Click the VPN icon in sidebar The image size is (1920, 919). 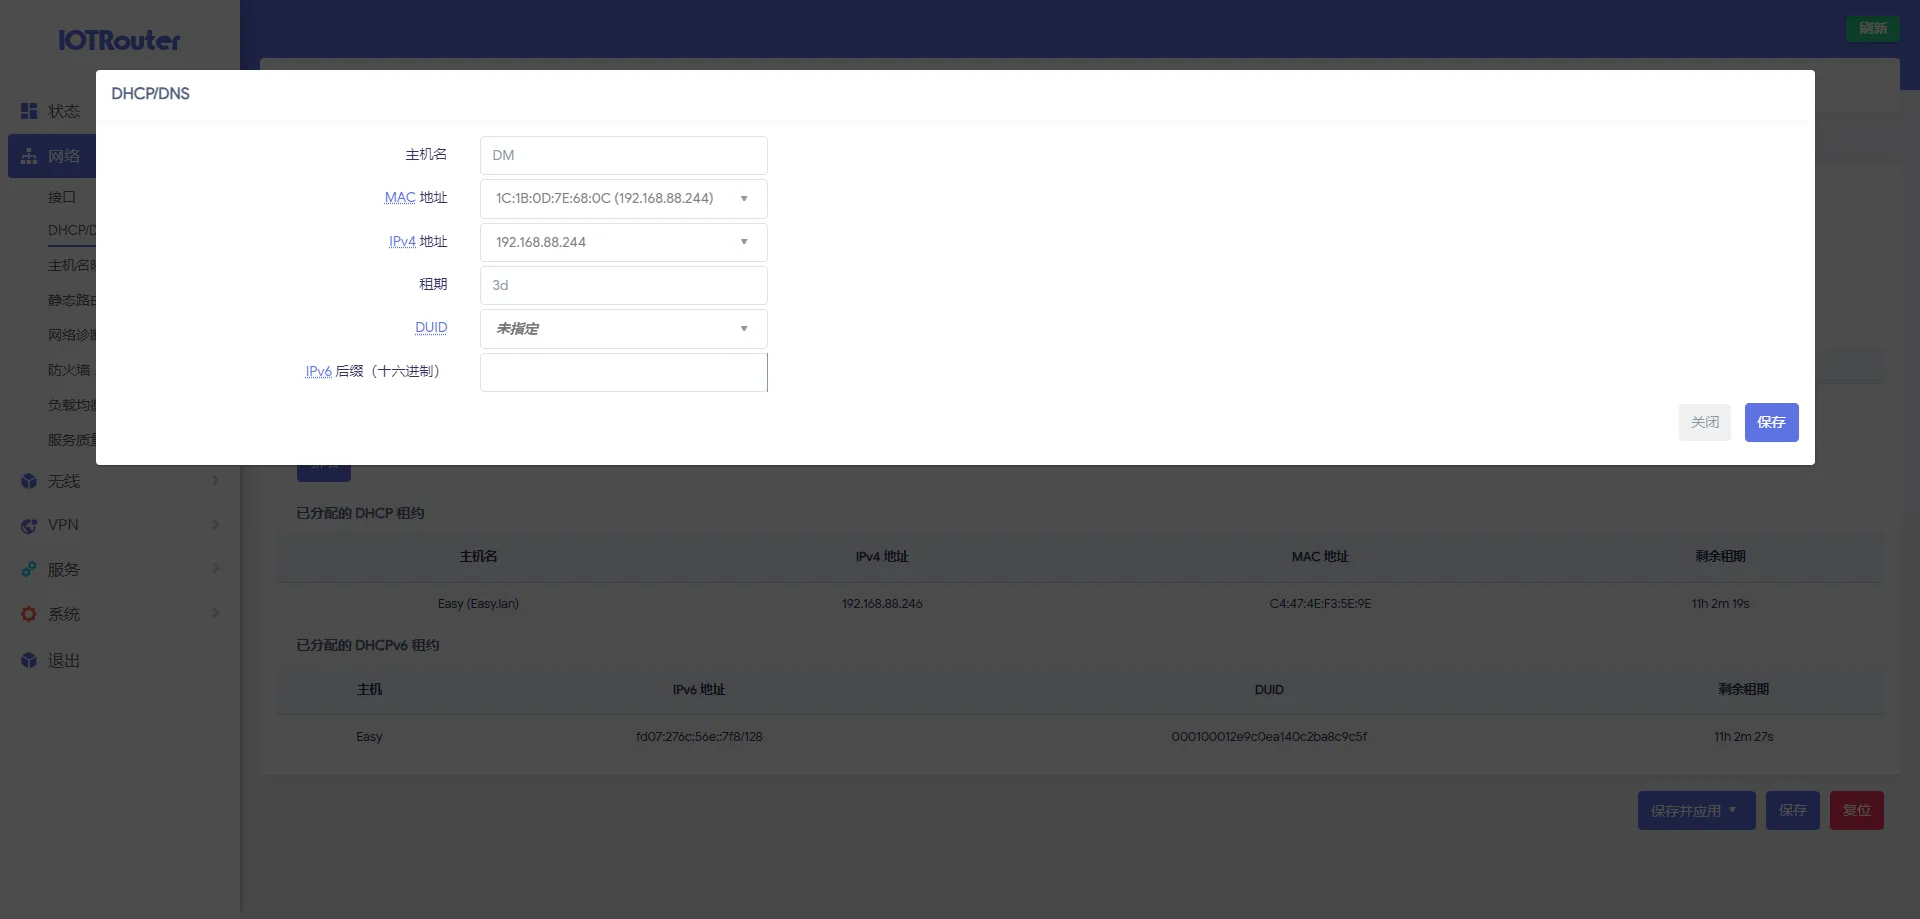pos(29,526)
